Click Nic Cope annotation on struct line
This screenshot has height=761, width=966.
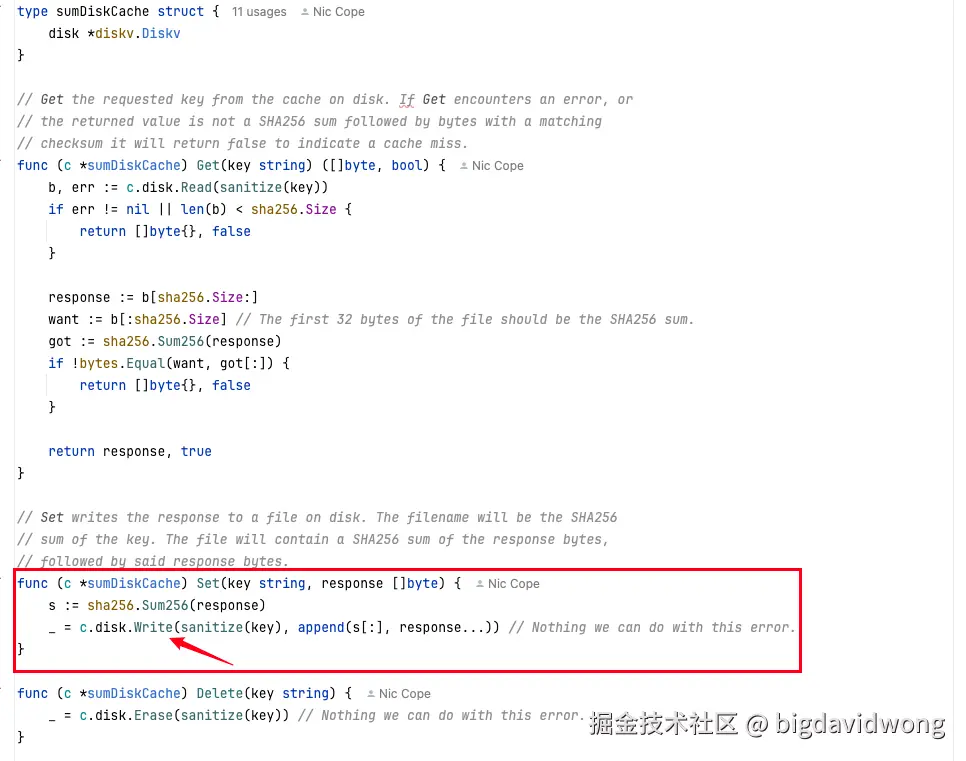pyautogui.click(x=338, y=12)
